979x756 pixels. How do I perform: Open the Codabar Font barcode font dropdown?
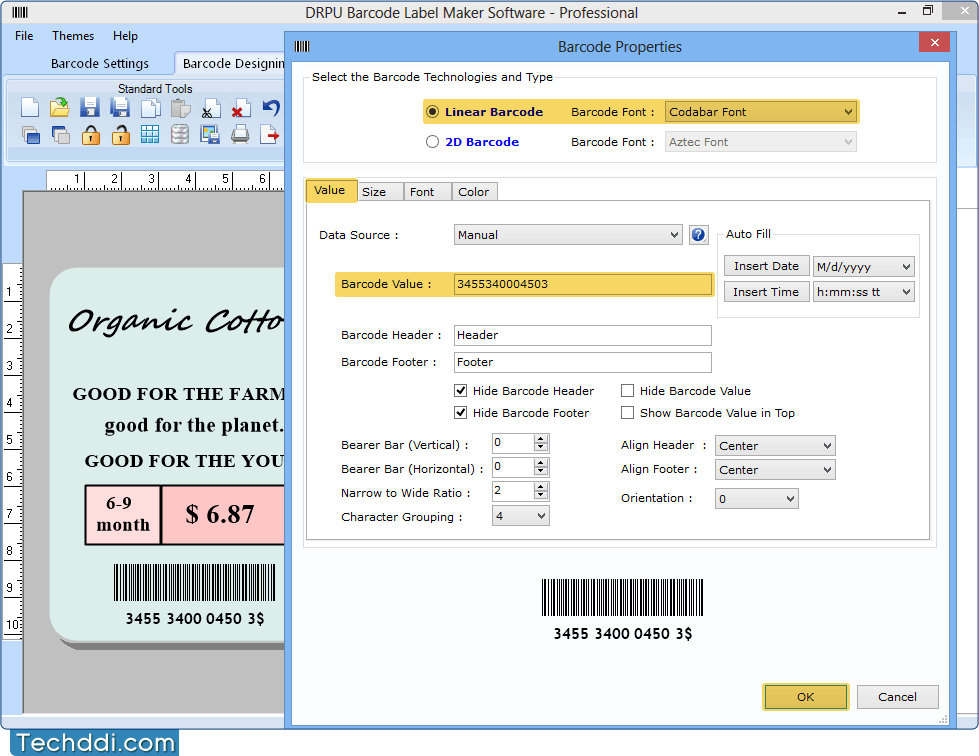click(x=760, y=112)
